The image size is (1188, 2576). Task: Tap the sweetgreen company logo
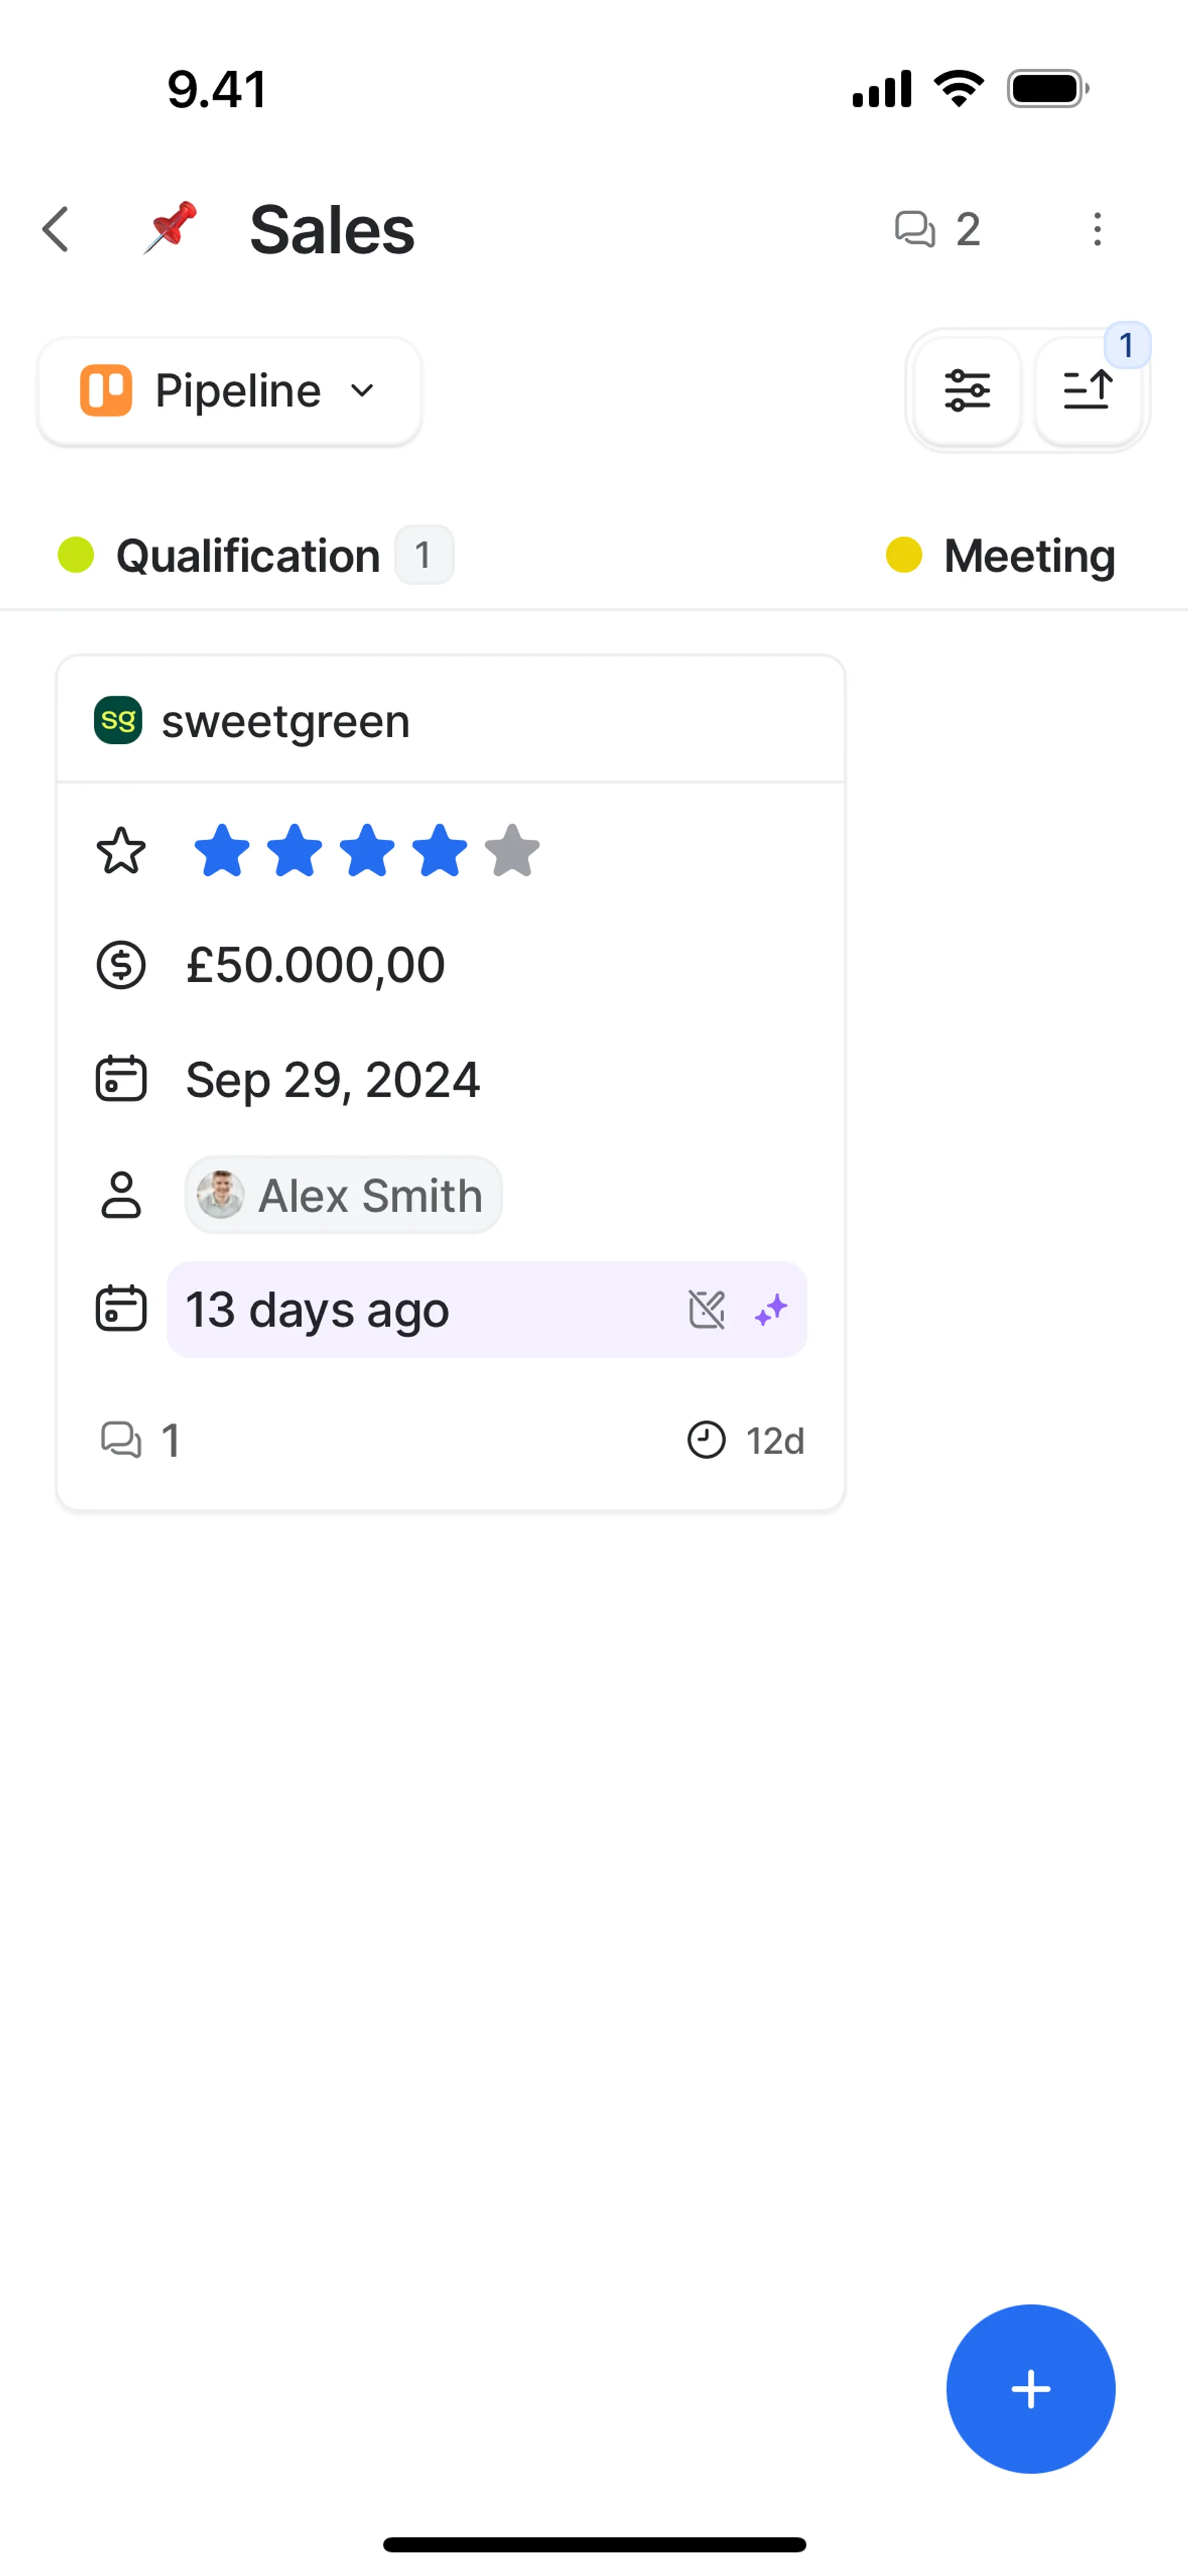point(118,721)
